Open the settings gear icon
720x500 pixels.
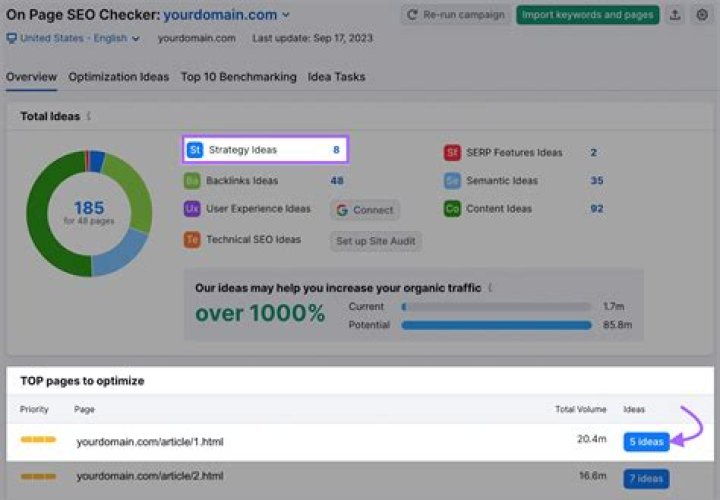pyautogui.click(x=701, y=15)
